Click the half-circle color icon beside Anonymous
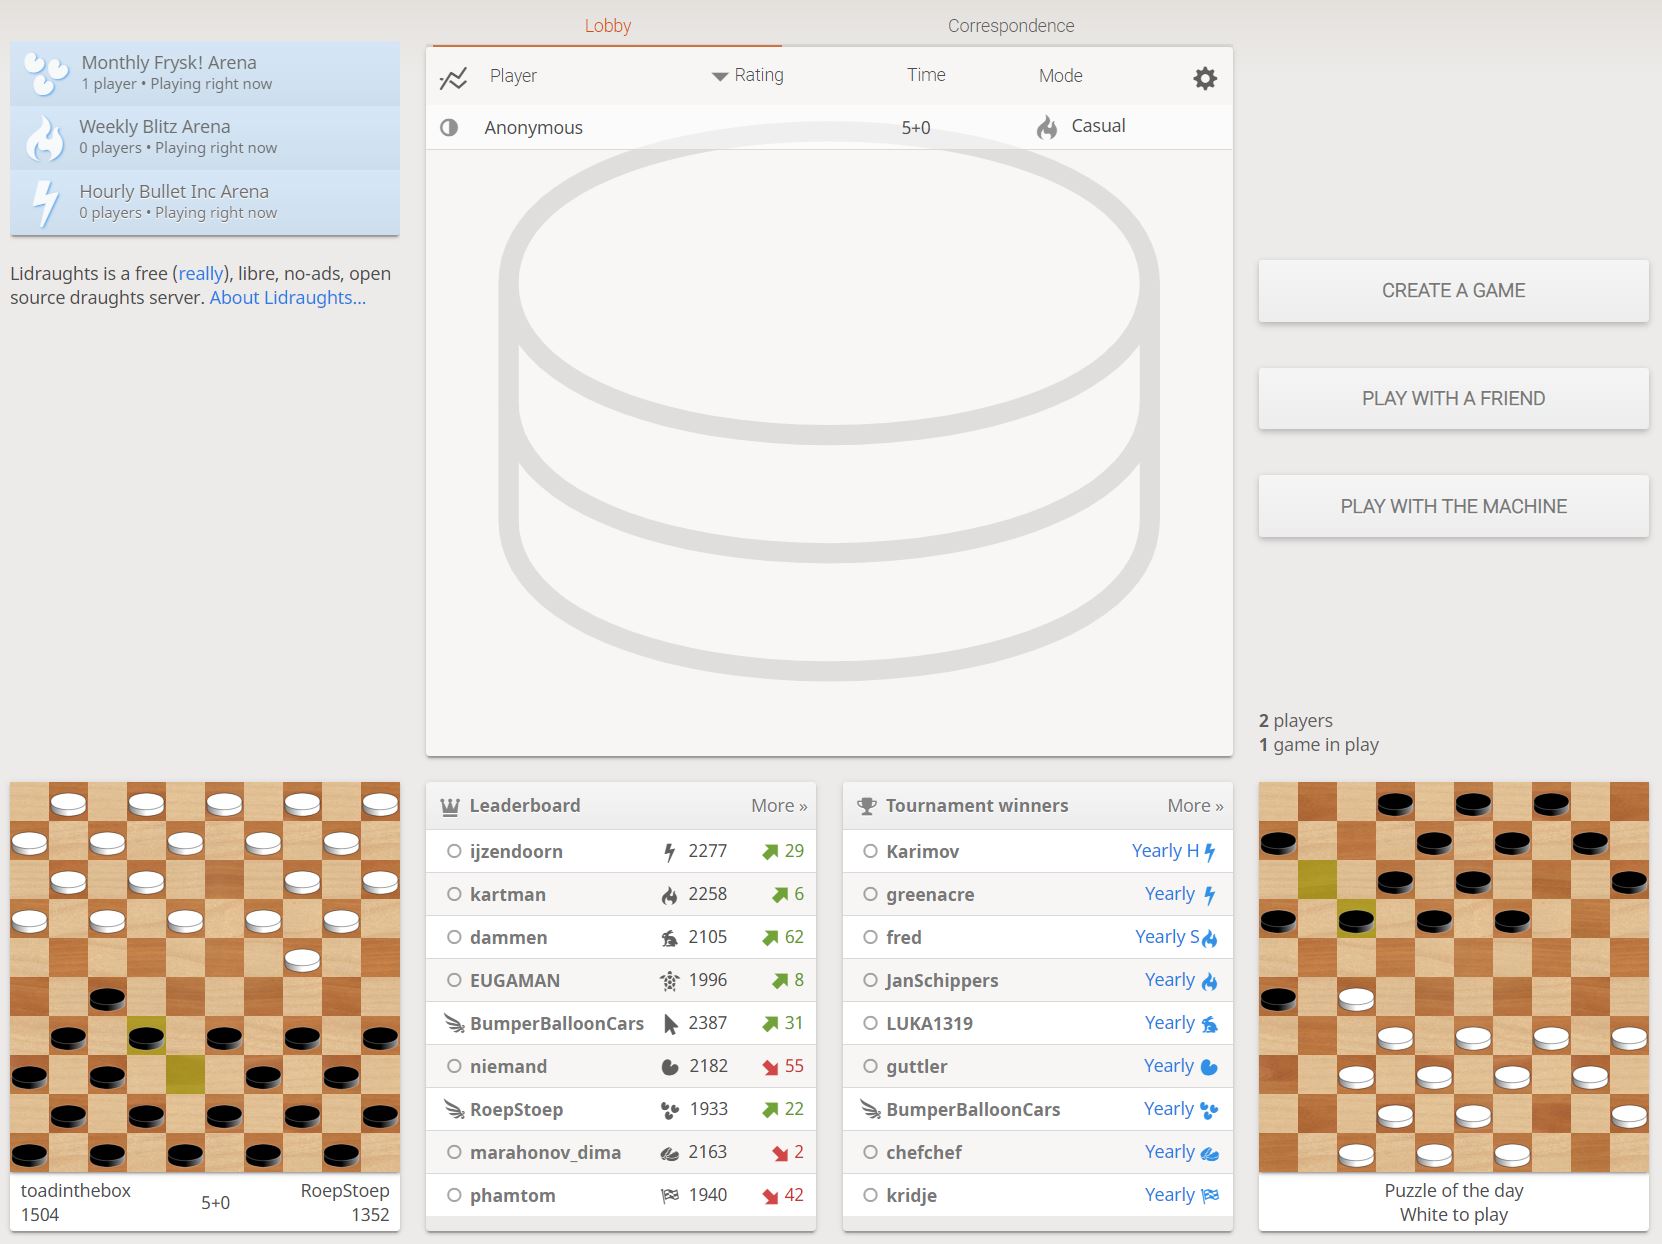 [x=449, y=128]
